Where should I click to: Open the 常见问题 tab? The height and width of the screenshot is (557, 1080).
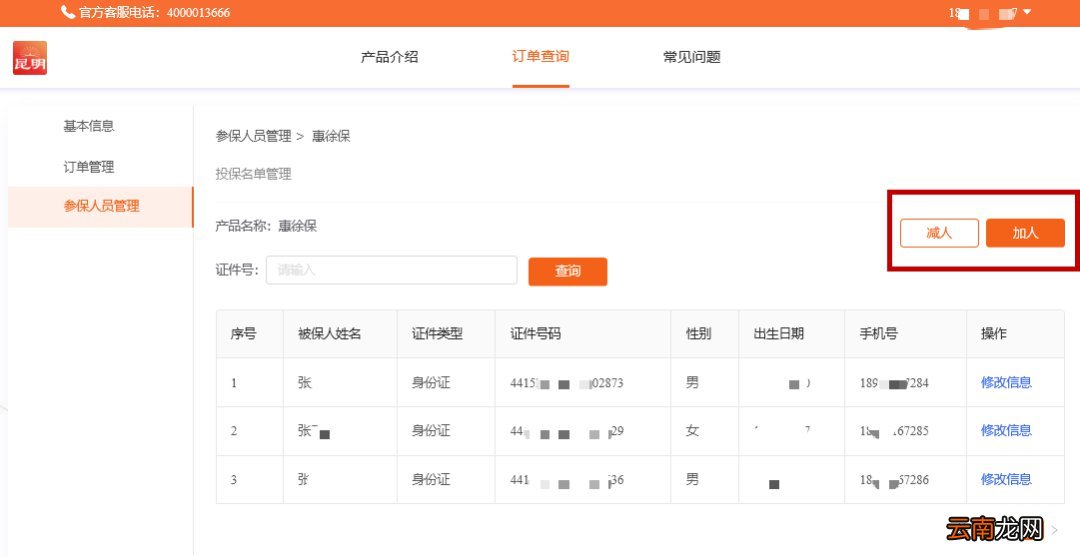click(692, 57)
